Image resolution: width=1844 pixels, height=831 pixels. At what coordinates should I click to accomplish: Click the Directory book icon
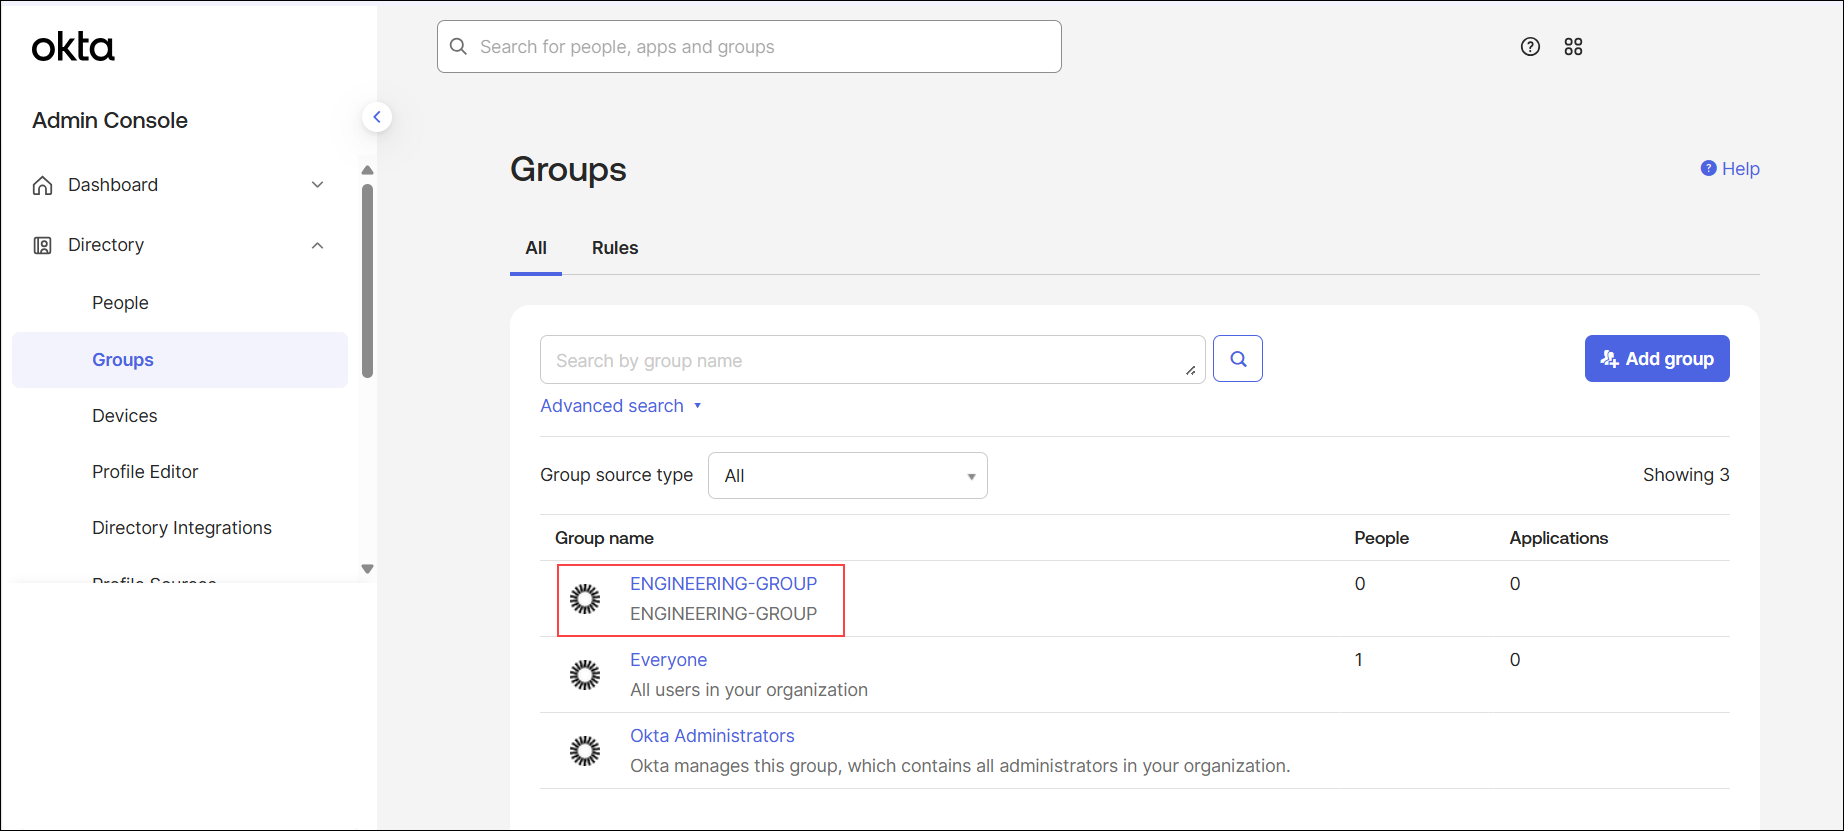(42, 245)
